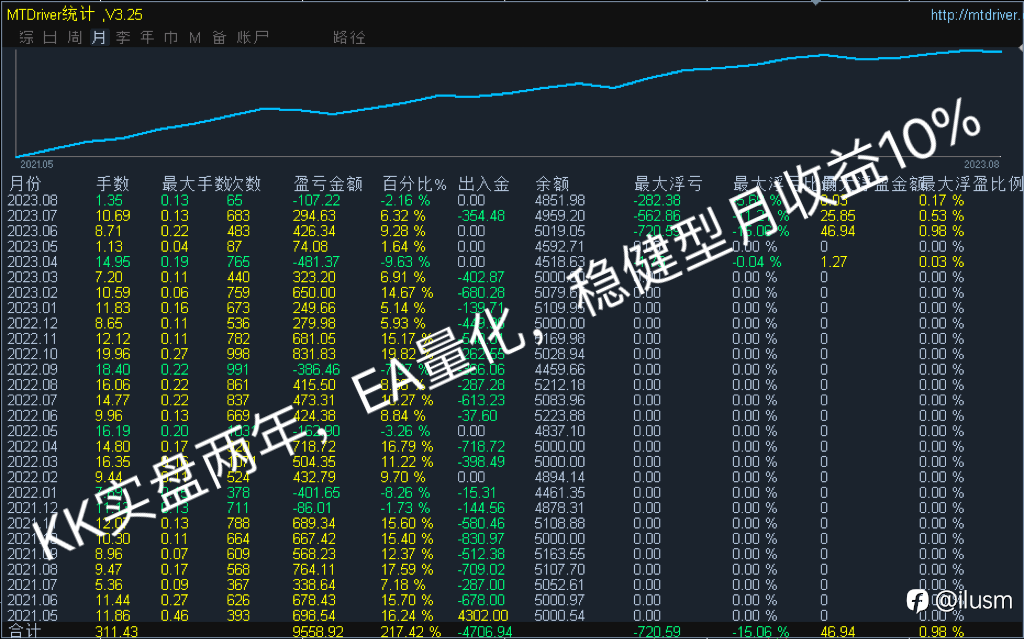Click the 最大浮亏 column header
The height and width of the screenshot is (639, 1024).
pyautogui.click(x=668, y=184)
